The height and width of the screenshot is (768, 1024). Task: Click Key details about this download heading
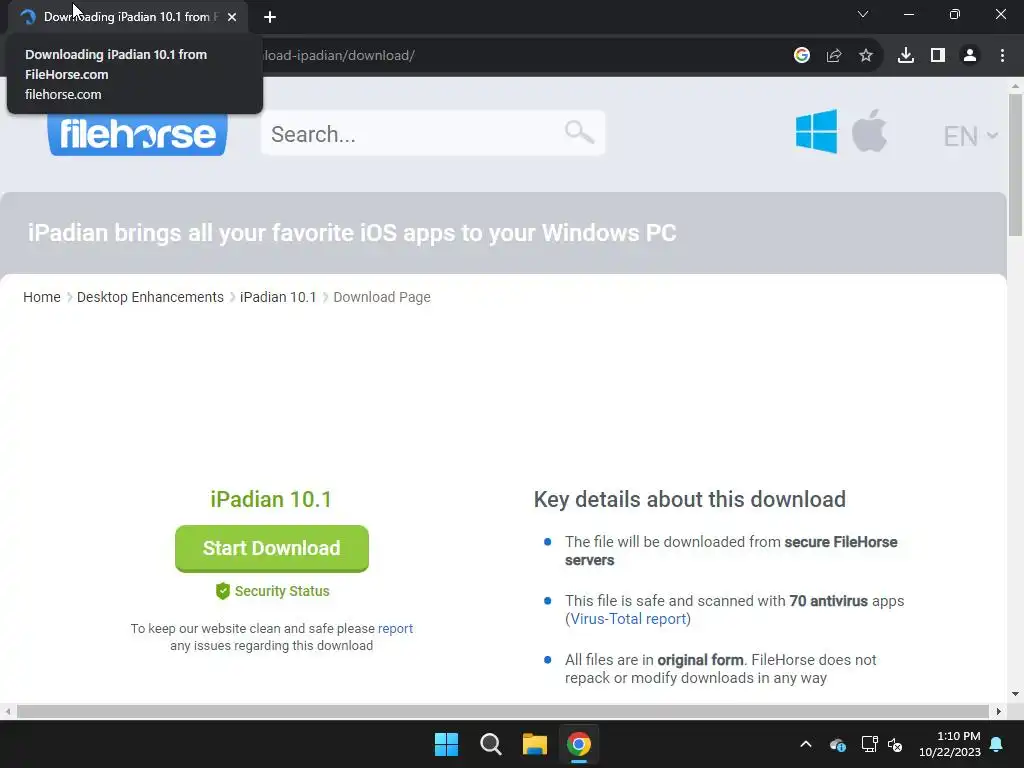point(690,500)
